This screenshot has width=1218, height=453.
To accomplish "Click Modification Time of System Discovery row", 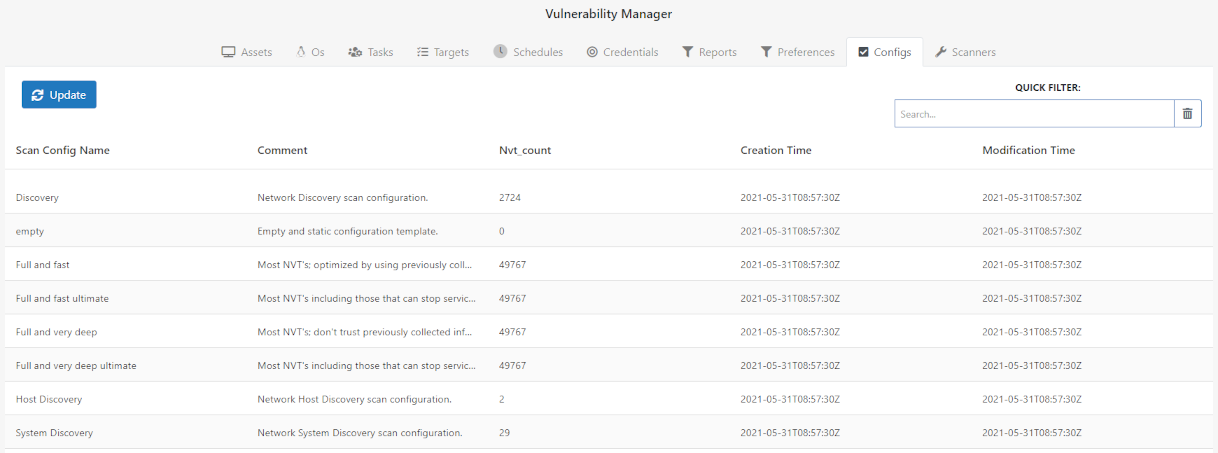I will pos(1032,433).
